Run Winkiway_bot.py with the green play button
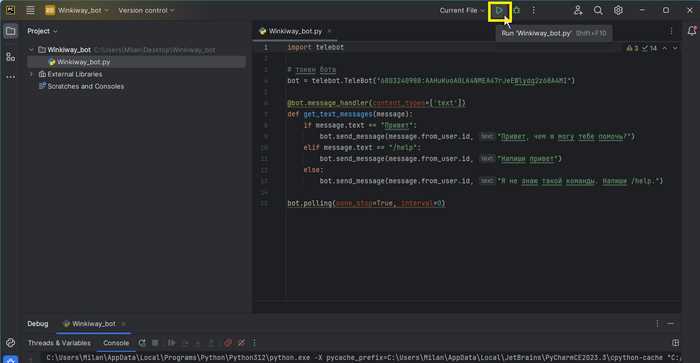This screenshot has height=363, width=700. coord(499,10)
